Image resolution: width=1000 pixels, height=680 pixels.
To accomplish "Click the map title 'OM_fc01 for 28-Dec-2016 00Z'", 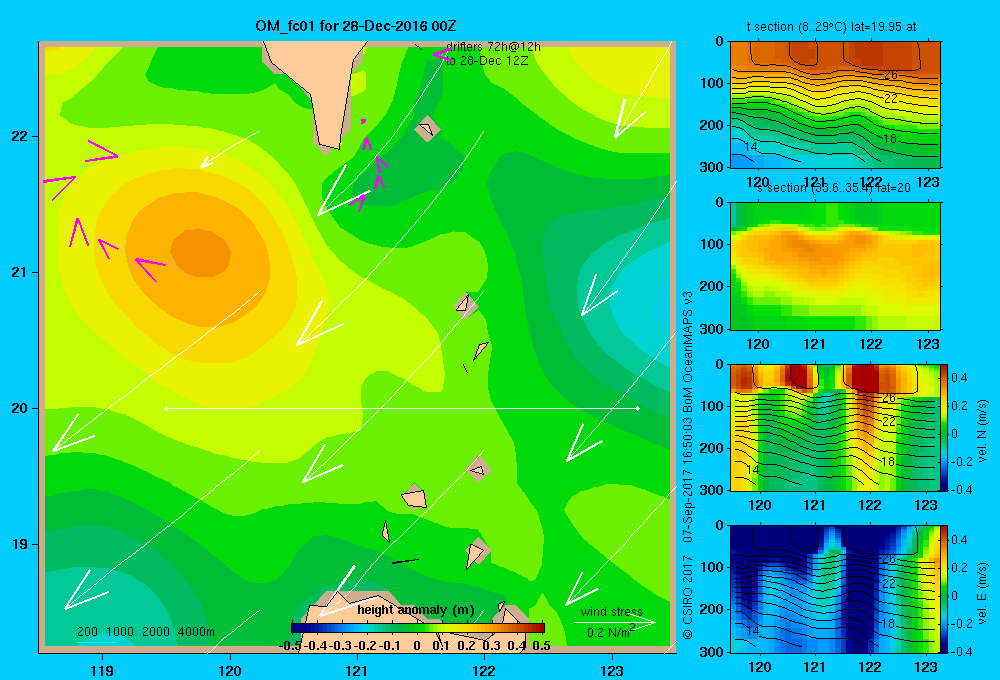I will coord(355,26).
